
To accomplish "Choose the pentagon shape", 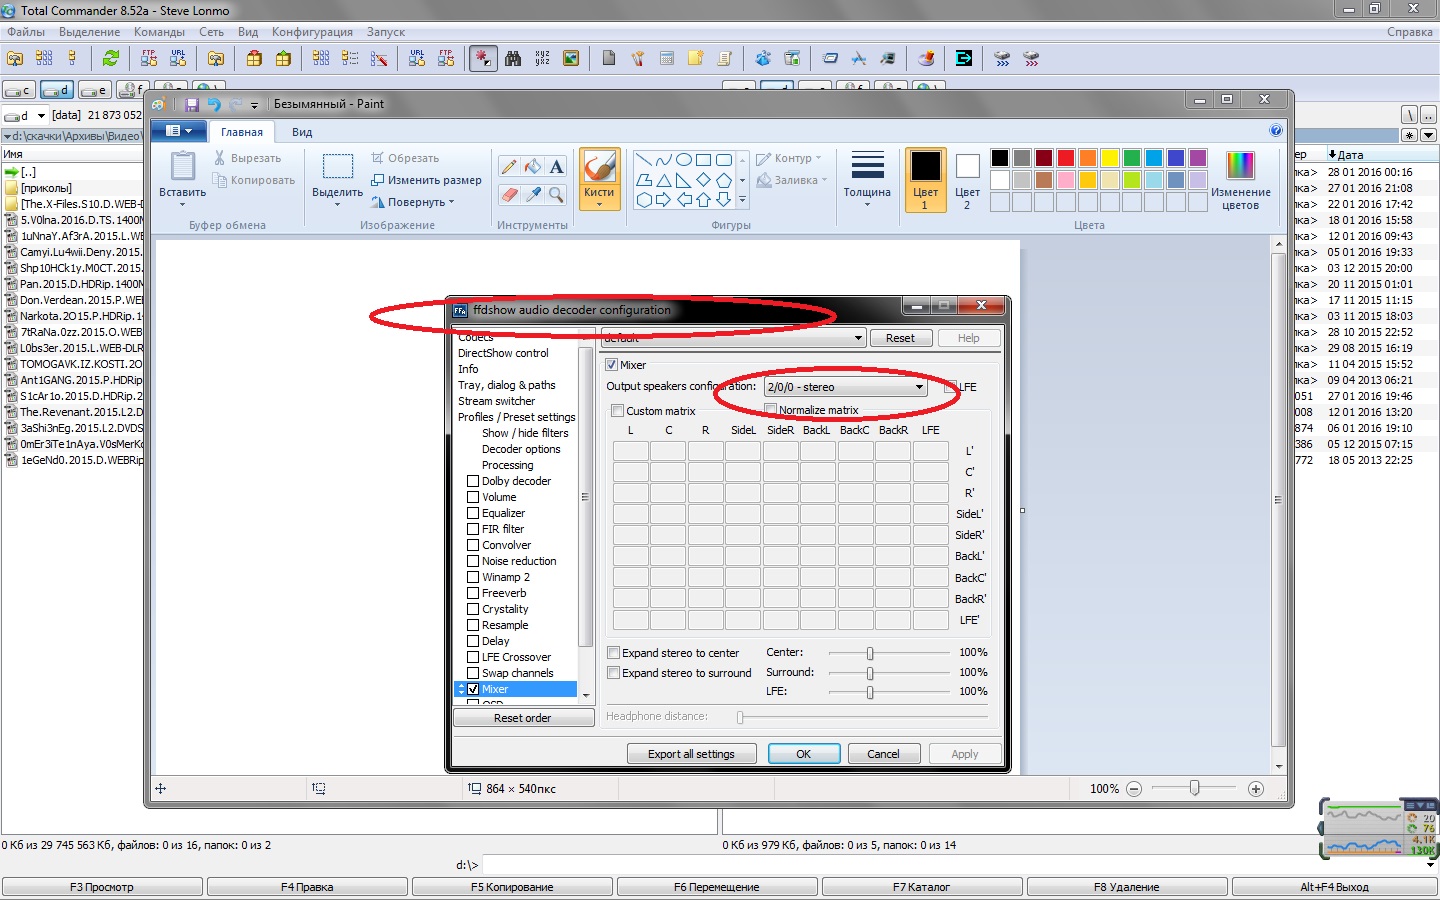I will click(x=724, y=180).
